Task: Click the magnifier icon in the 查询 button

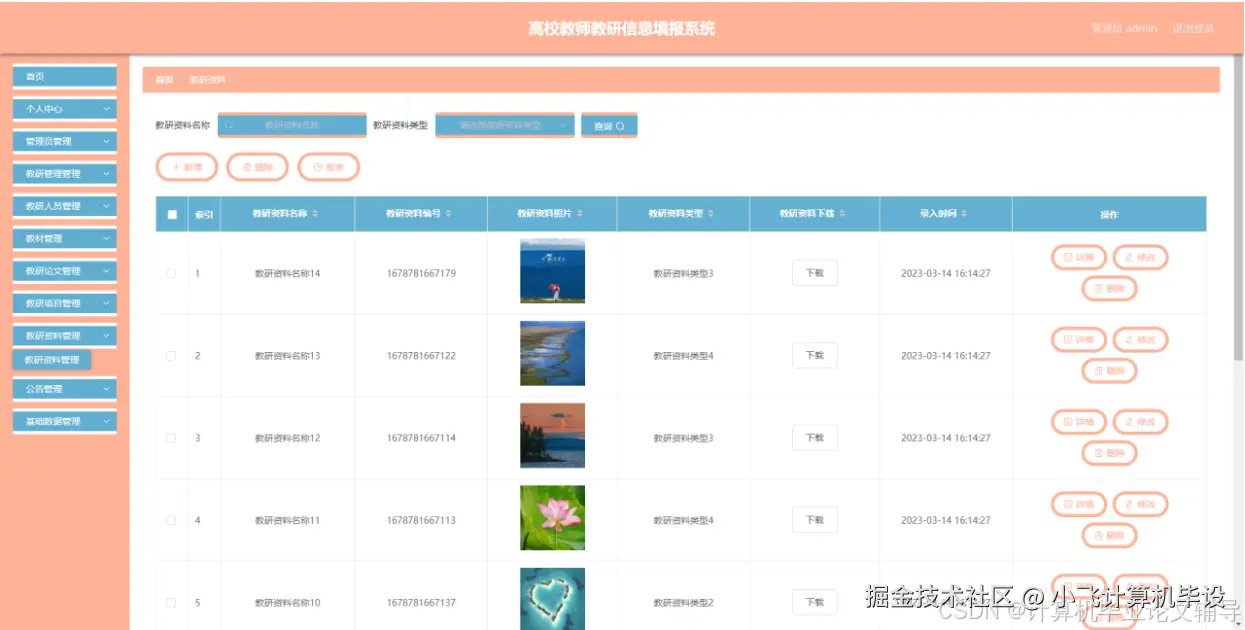Action: (x=620, y=125)
